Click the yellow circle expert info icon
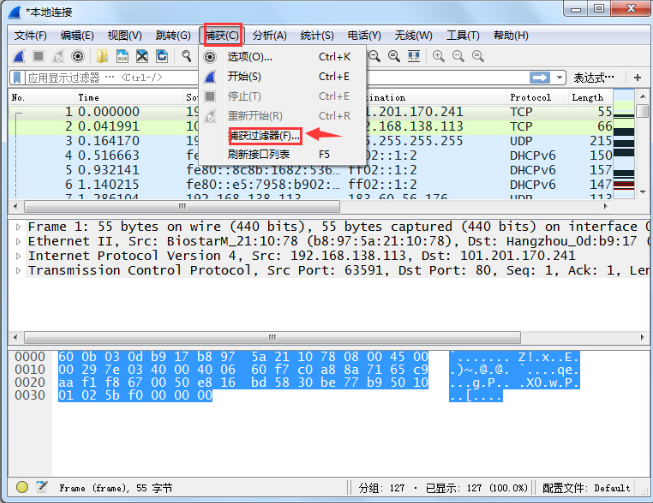 pos(22,487)
